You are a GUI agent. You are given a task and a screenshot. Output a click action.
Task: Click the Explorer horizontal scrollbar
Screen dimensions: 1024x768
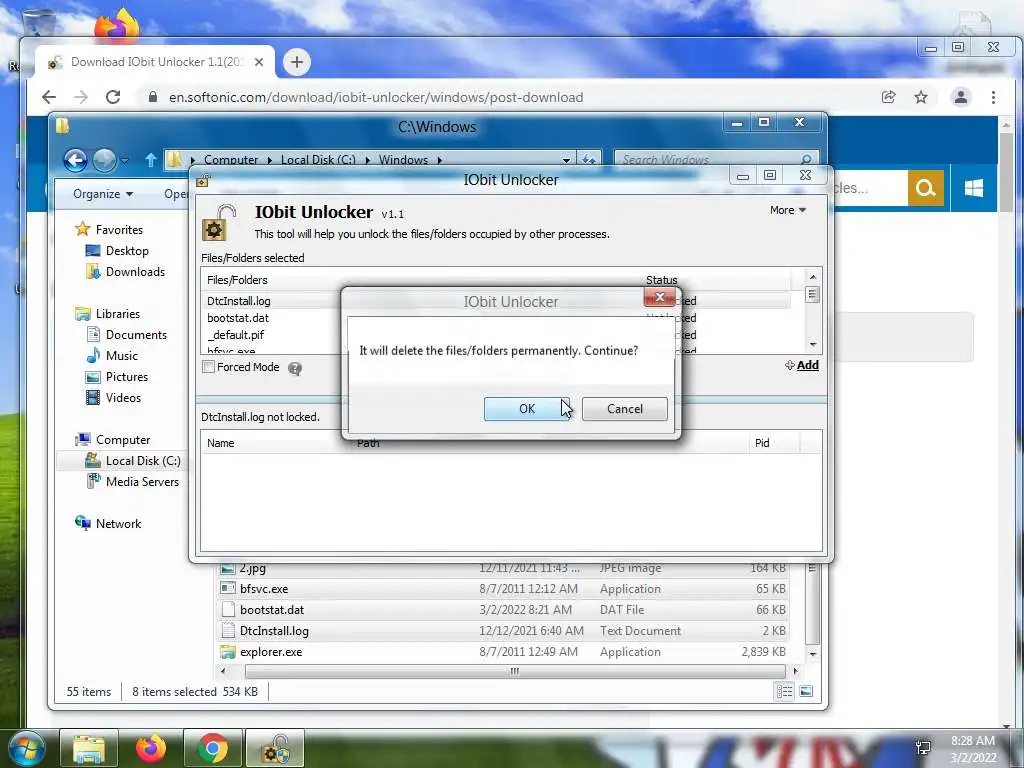tap(515, 671)
